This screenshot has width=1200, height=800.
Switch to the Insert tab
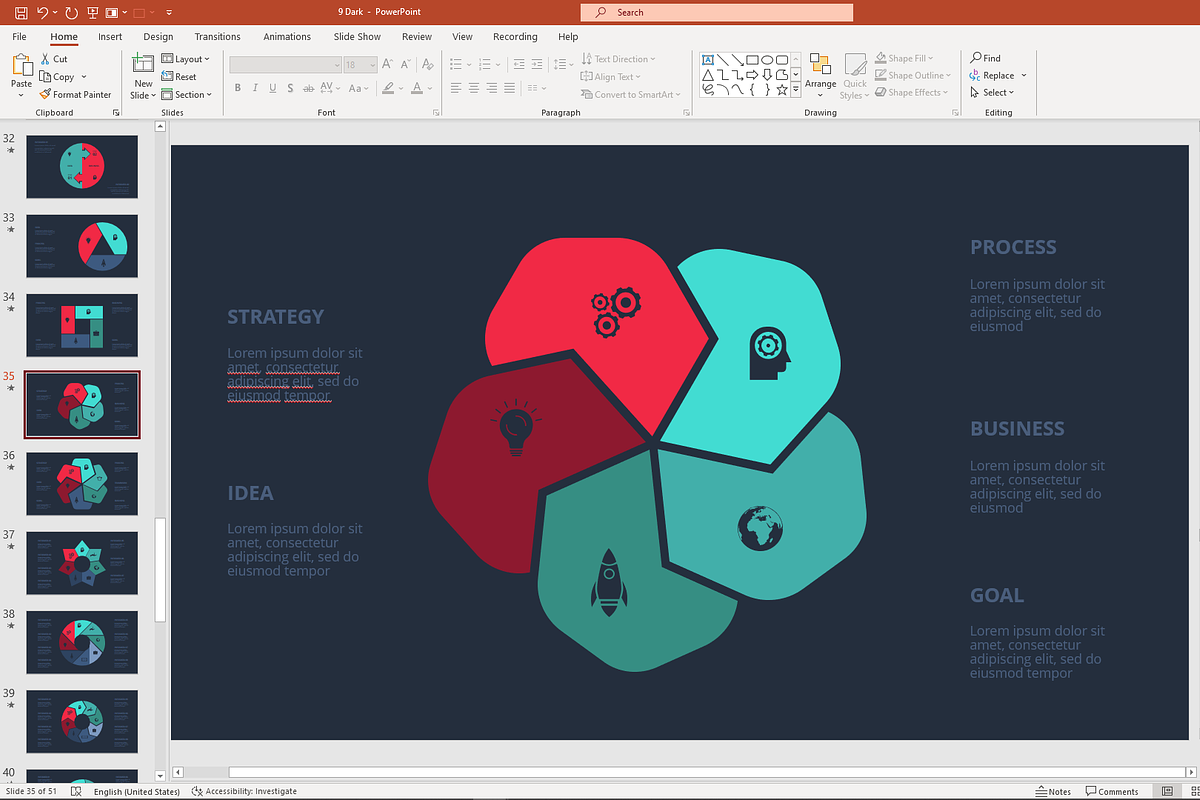pos(110,37)
